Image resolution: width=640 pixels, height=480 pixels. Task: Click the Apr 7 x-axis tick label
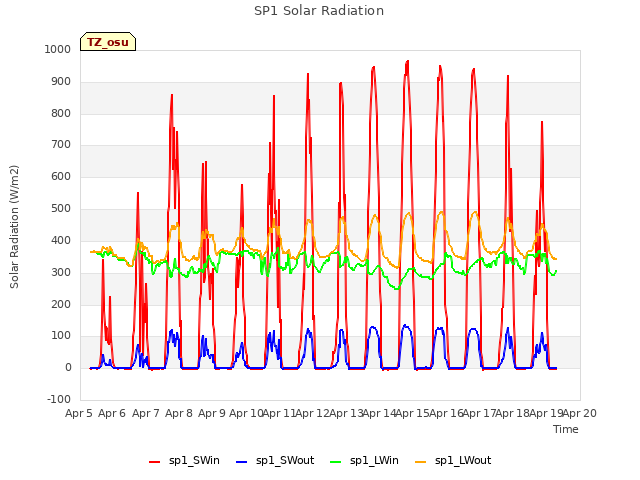click(x=146, y=413)
